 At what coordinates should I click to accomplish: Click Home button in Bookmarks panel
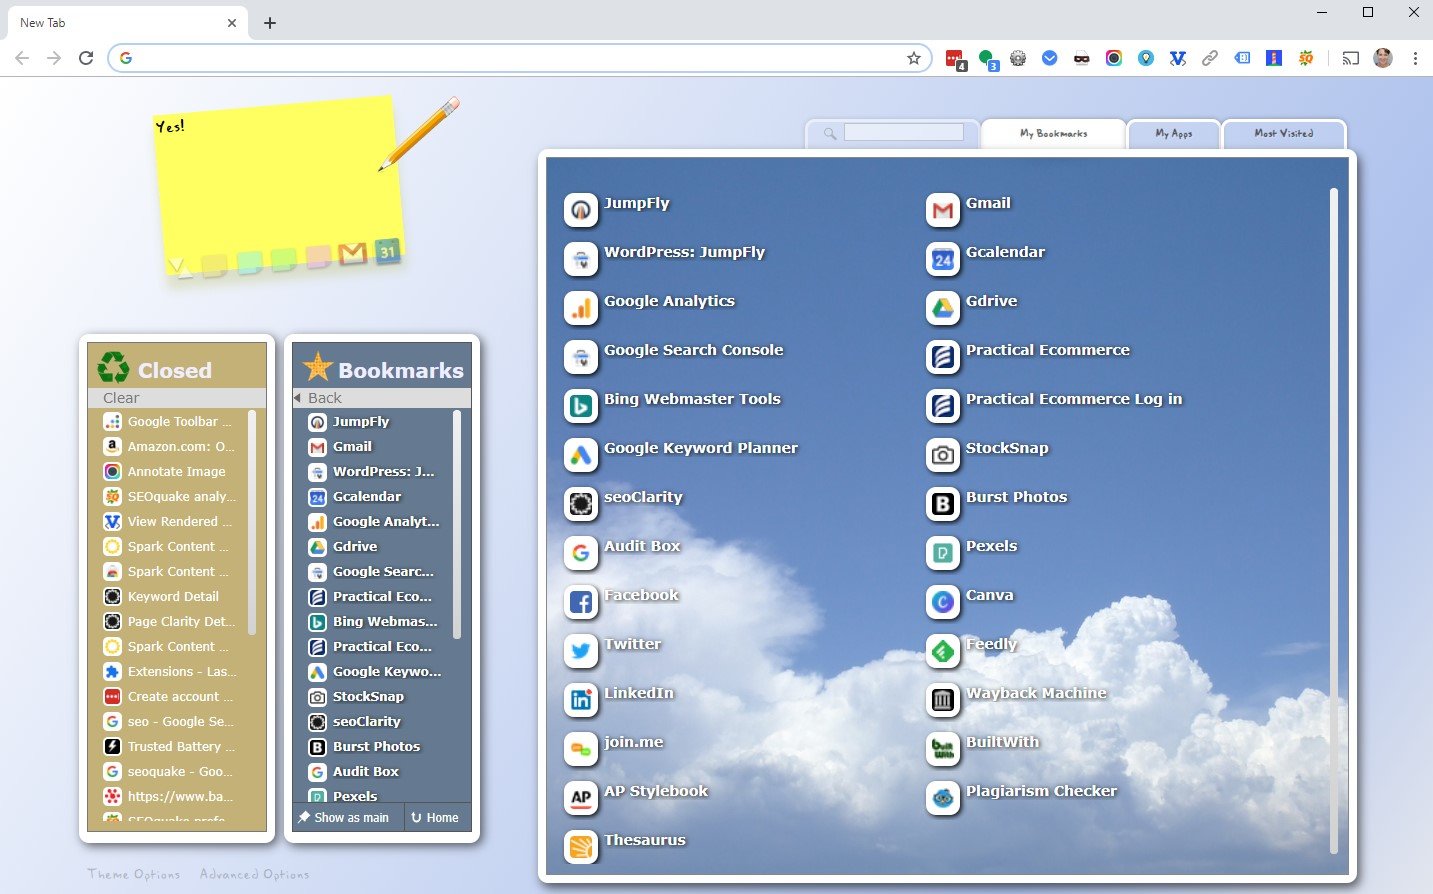[x=436, y=817]
